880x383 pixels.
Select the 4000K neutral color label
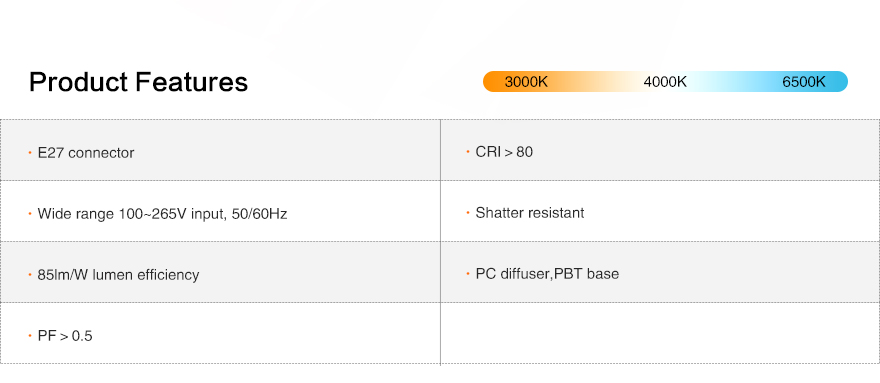[665, 82]
